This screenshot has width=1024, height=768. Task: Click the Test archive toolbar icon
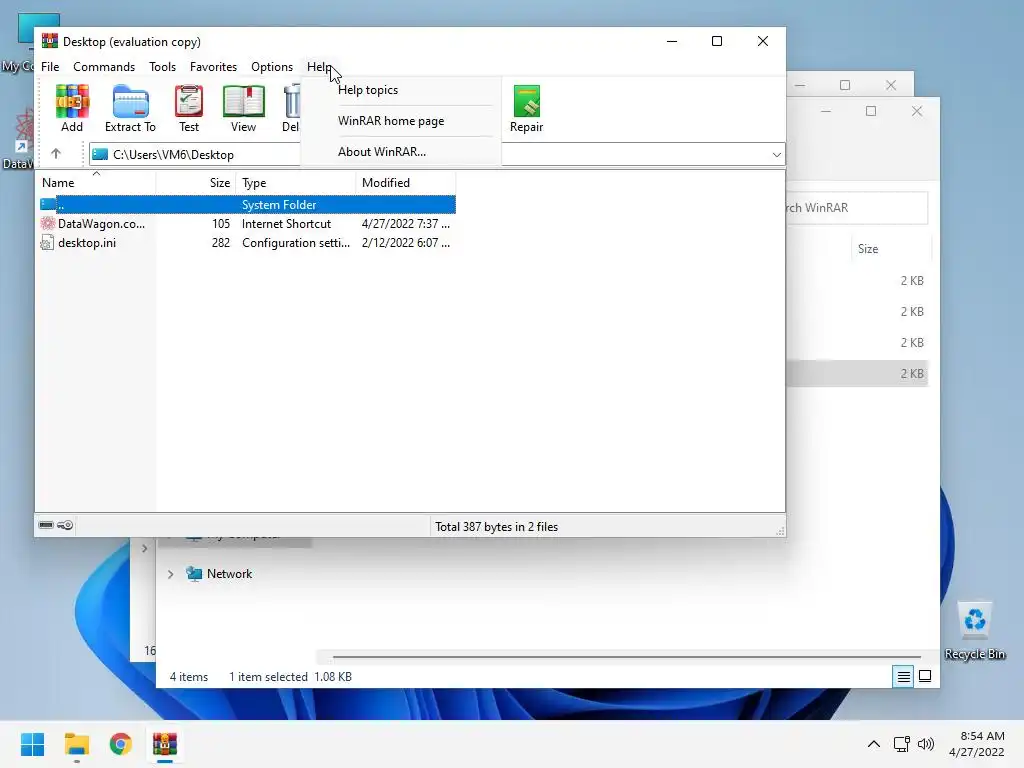click(x=189, y=102)
